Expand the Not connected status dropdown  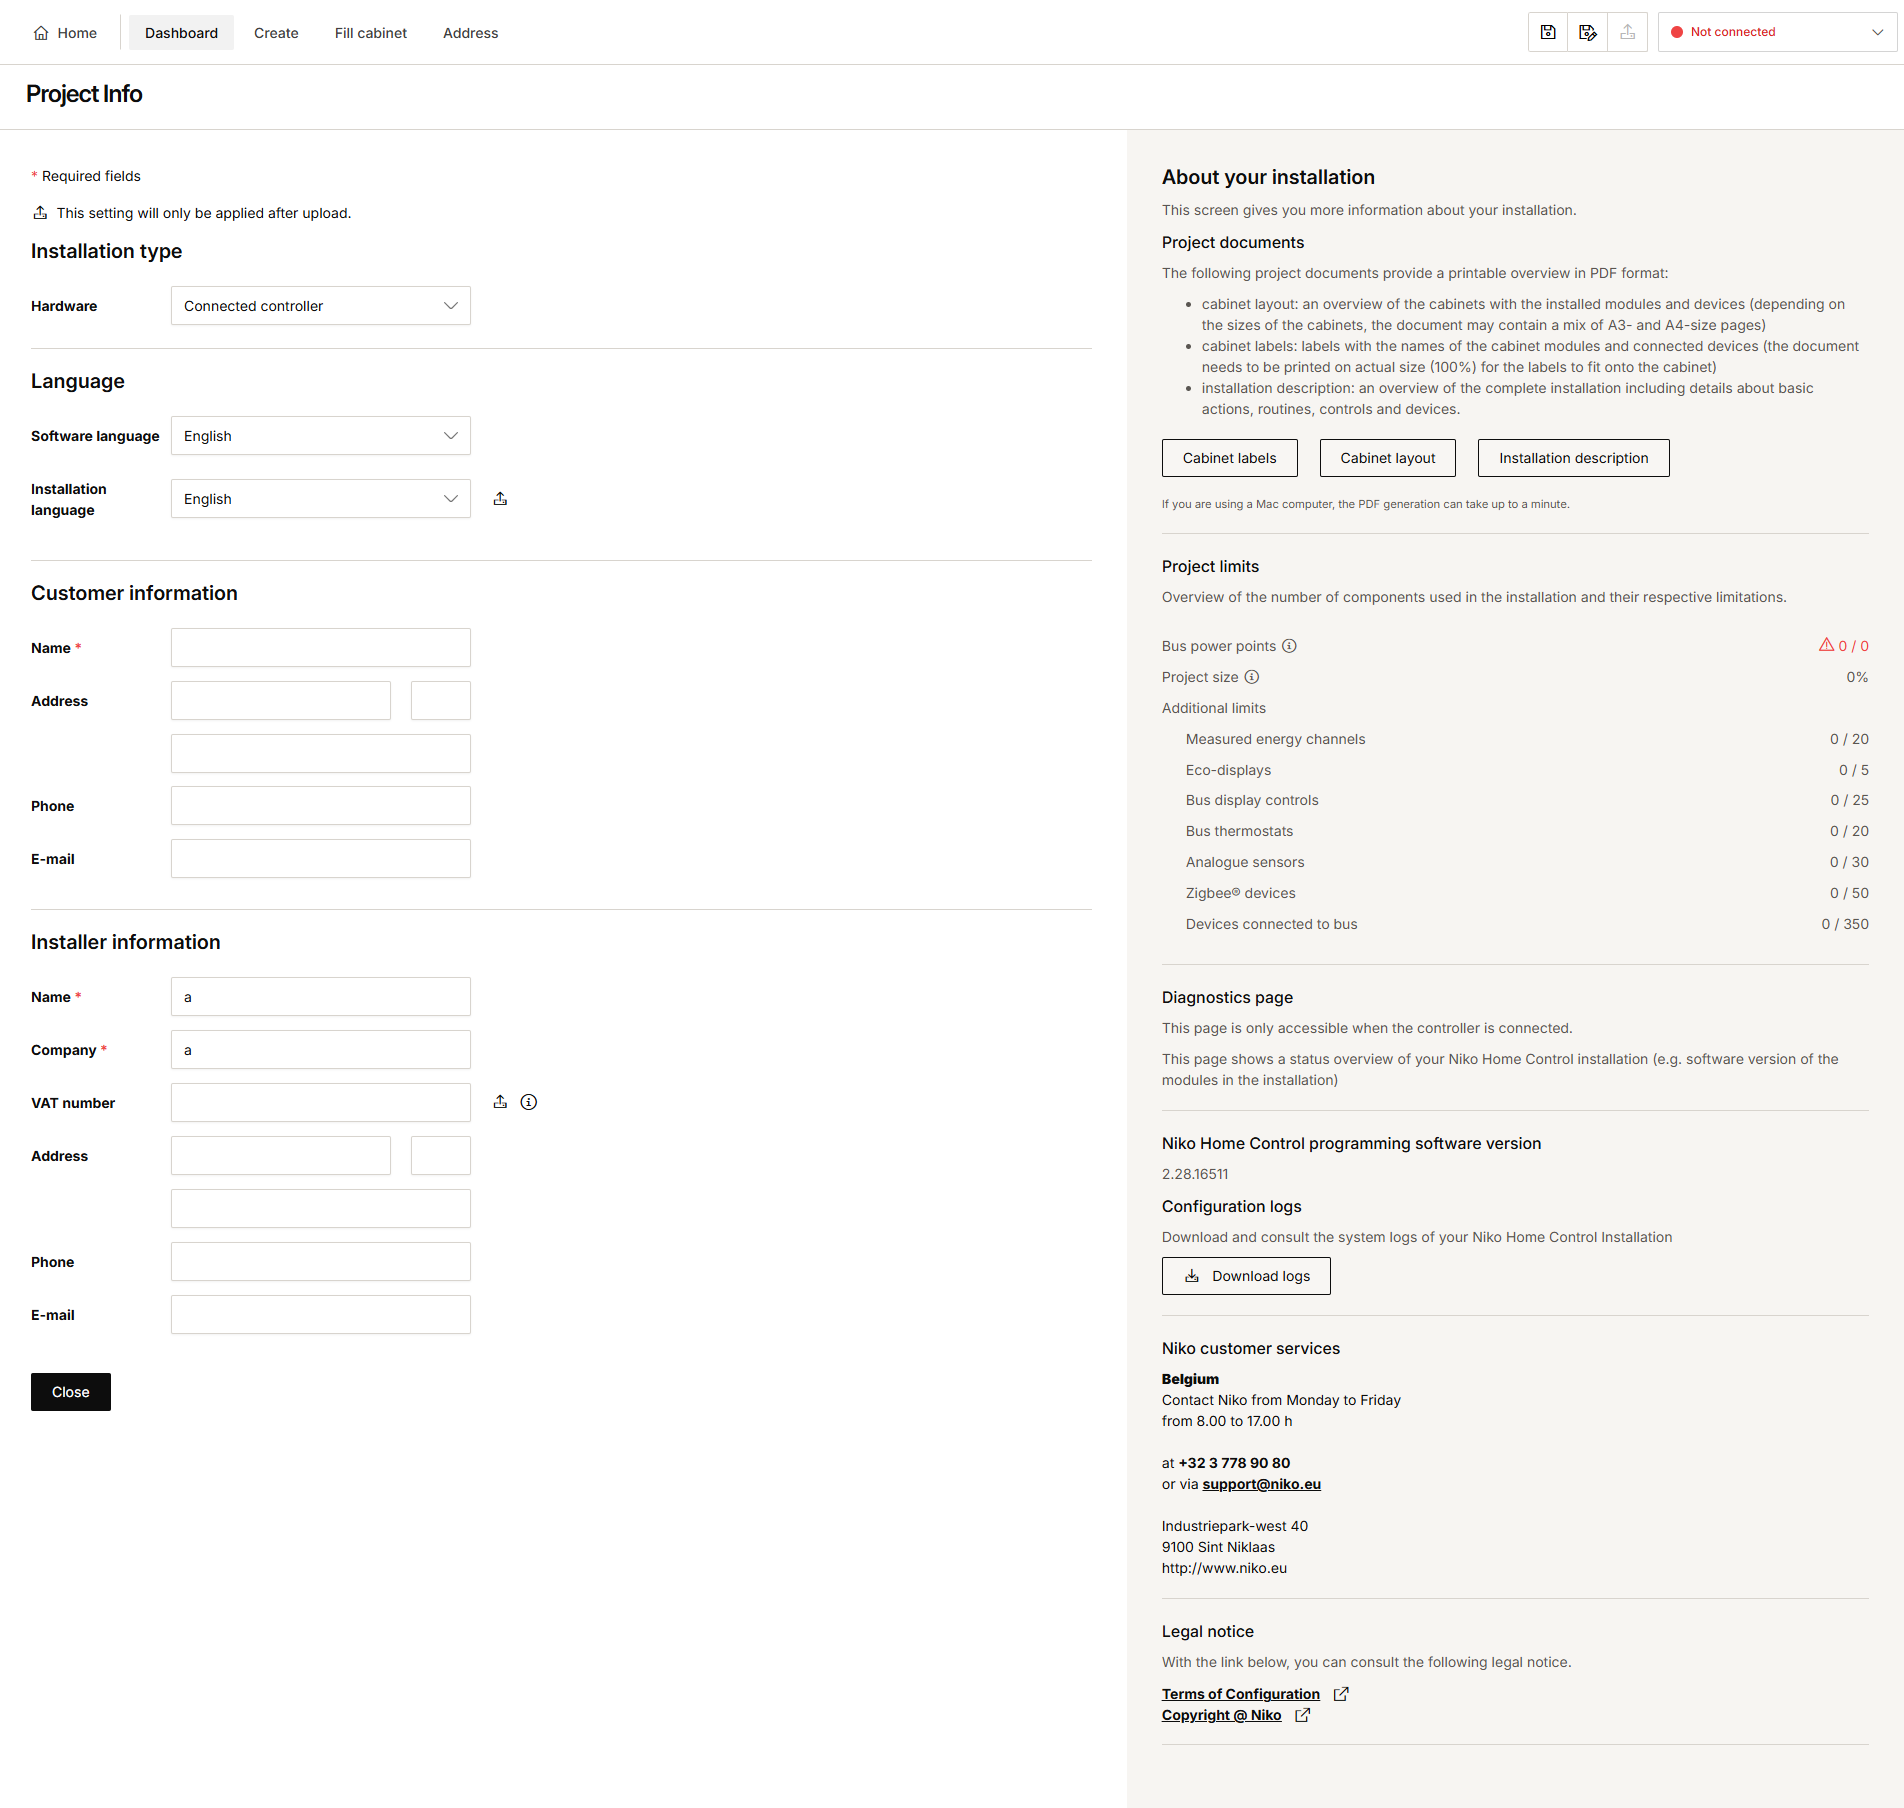click(x=1778, y=32)
